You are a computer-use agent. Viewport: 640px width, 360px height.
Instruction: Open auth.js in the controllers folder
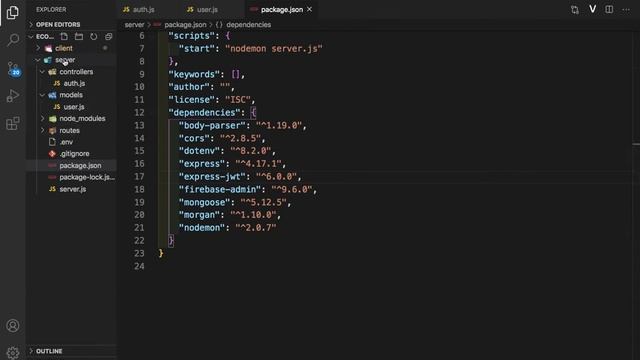pyautogui.click(x=74, y=83)
